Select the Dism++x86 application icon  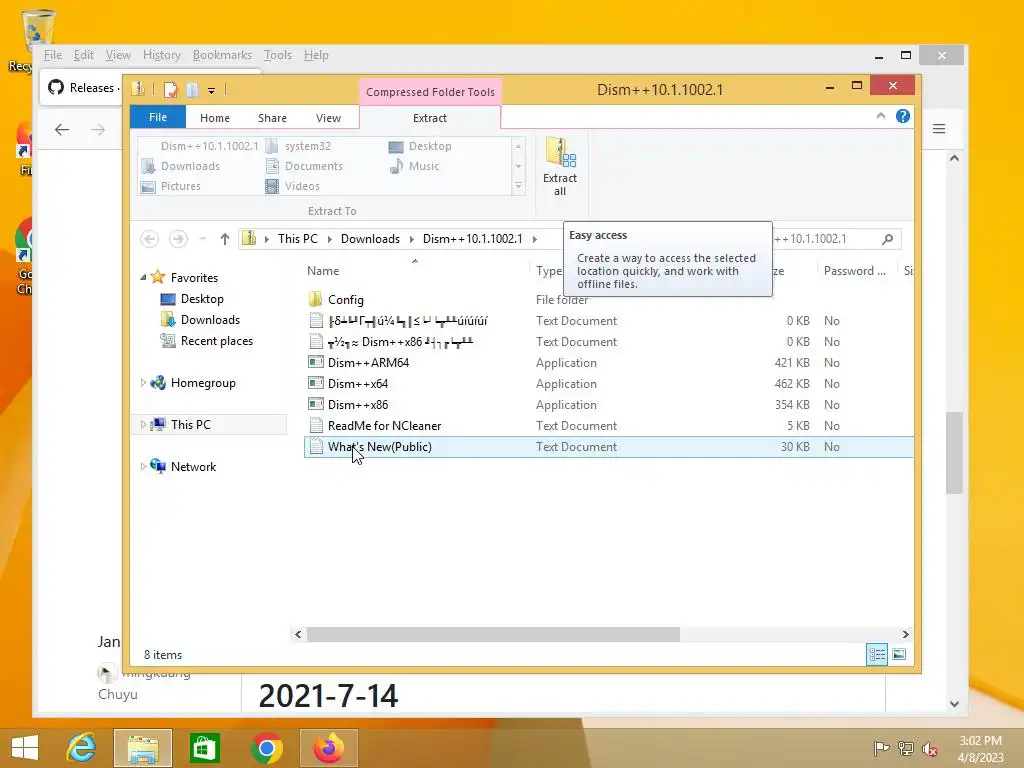316,404
